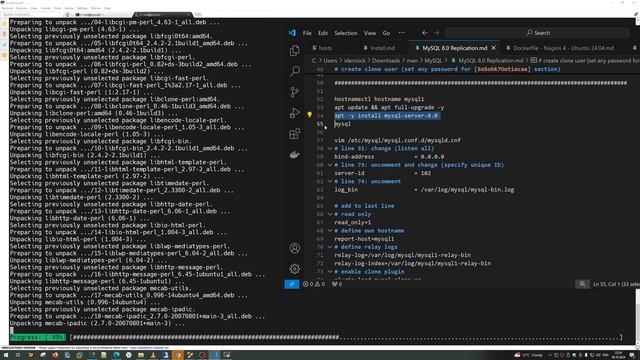Switch to Dockerfile - Nagios 4 tab
This screenshot has width=640, height=360.
click(x=563, y=48)
